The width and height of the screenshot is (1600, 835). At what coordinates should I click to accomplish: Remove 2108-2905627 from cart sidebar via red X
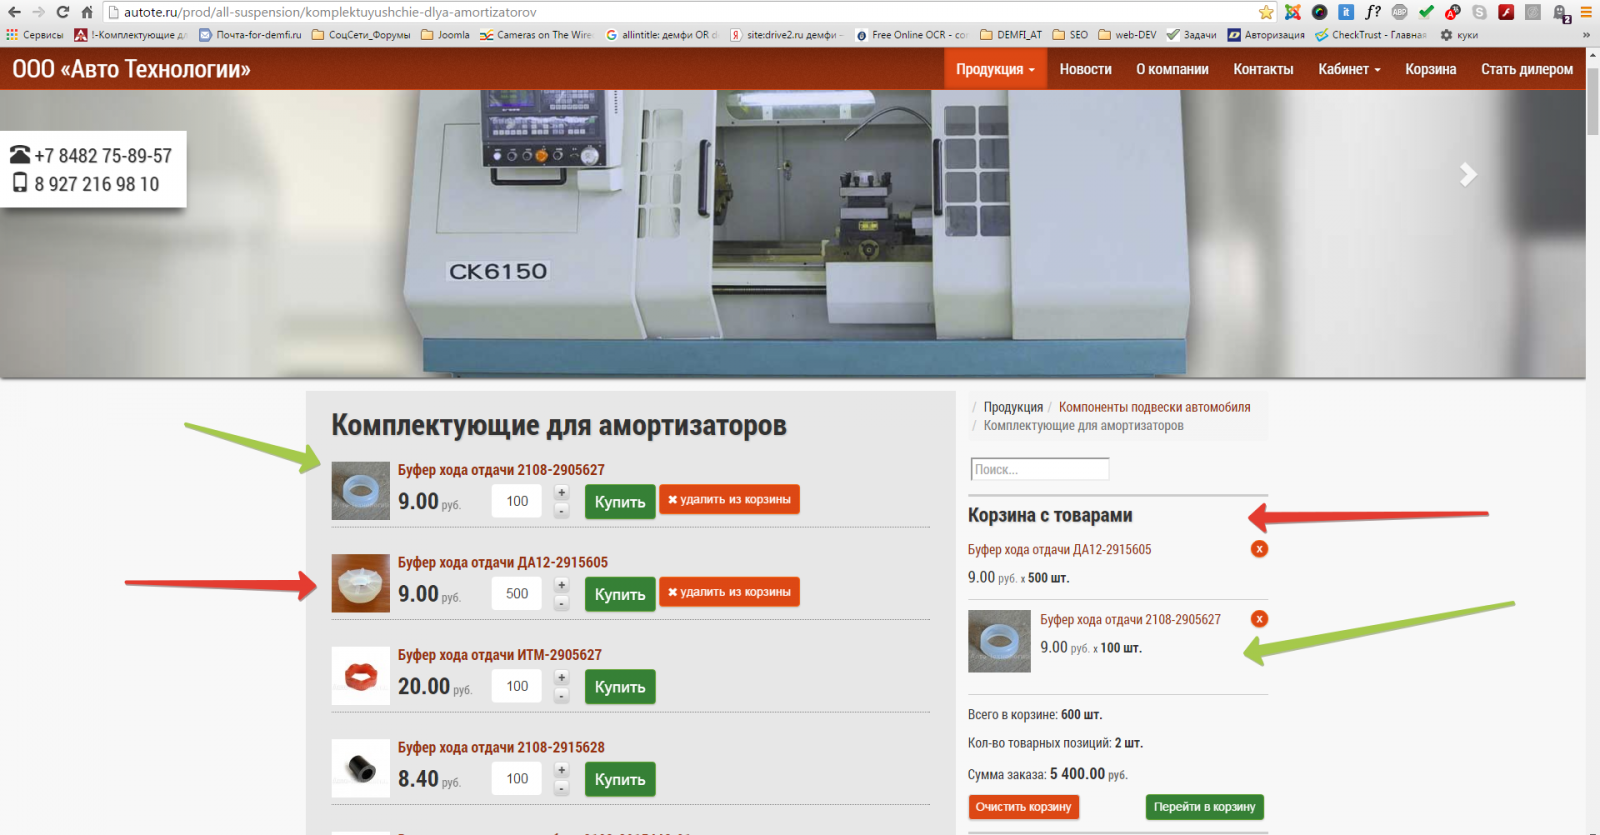pyautogui.click(x=1259, y=619)
